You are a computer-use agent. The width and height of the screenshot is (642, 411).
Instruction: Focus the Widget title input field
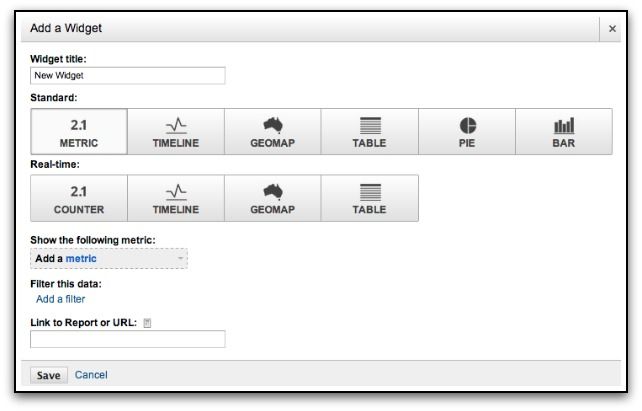128,76
